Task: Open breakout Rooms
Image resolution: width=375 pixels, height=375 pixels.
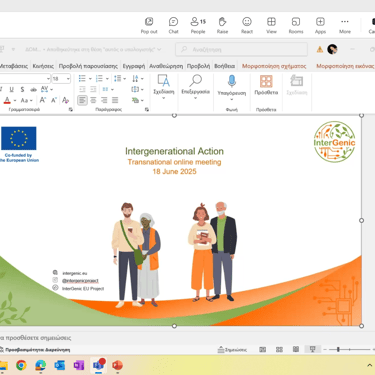Action: [x=296, y=25]
